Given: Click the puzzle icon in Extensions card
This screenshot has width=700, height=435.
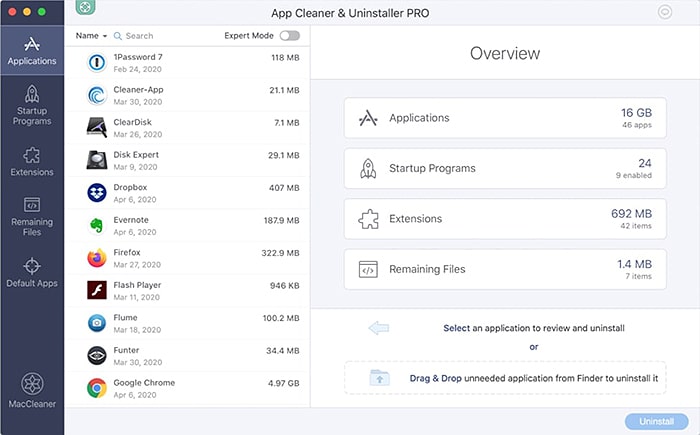Looking at the screenshot, I should [x=368, y=219].
